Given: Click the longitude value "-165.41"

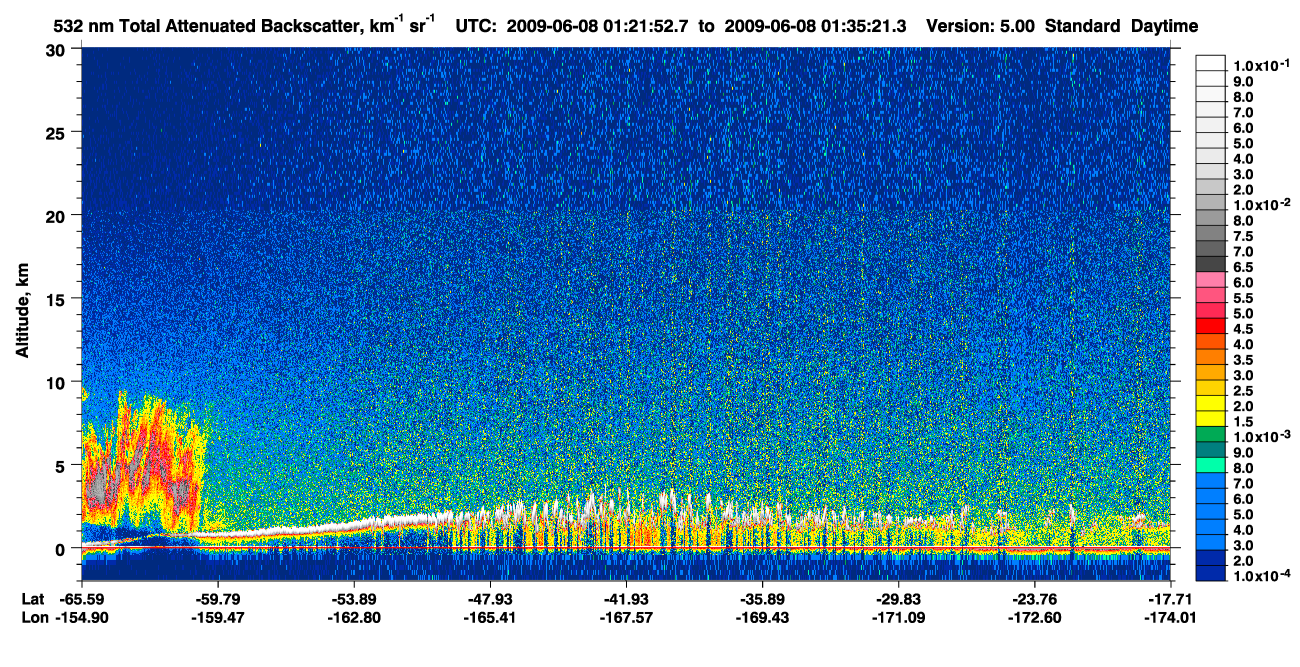Looking at the screenshot, I should coord(490,617).
